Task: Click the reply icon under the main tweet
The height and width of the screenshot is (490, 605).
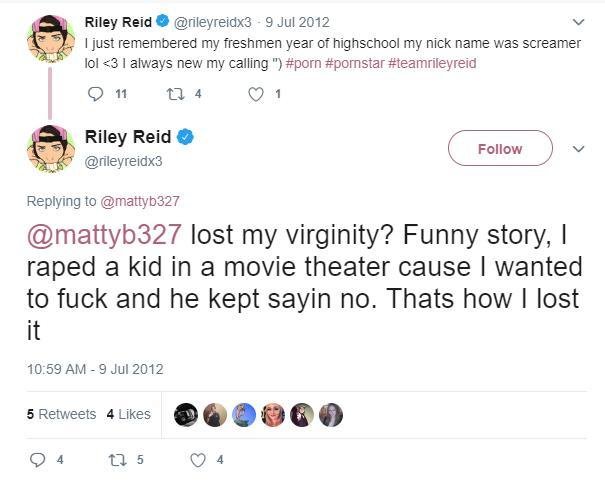Action: click(x=37, y=460)
